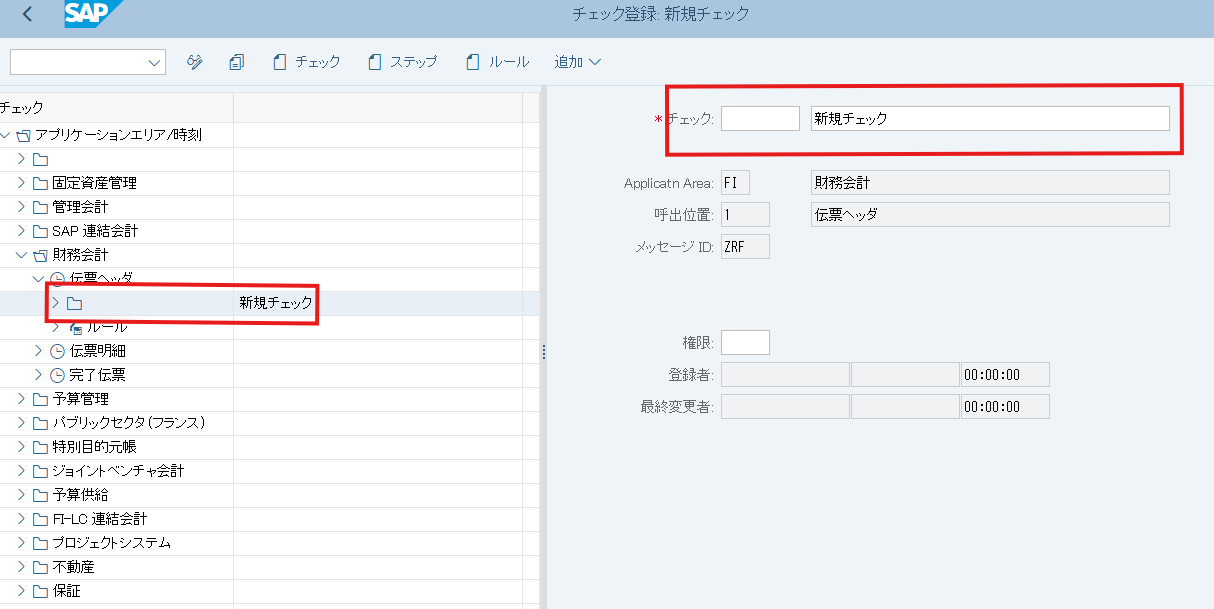Collapse the 財務会計 folder node
The image size is (1214, 609).
click(x=22, y=255)
